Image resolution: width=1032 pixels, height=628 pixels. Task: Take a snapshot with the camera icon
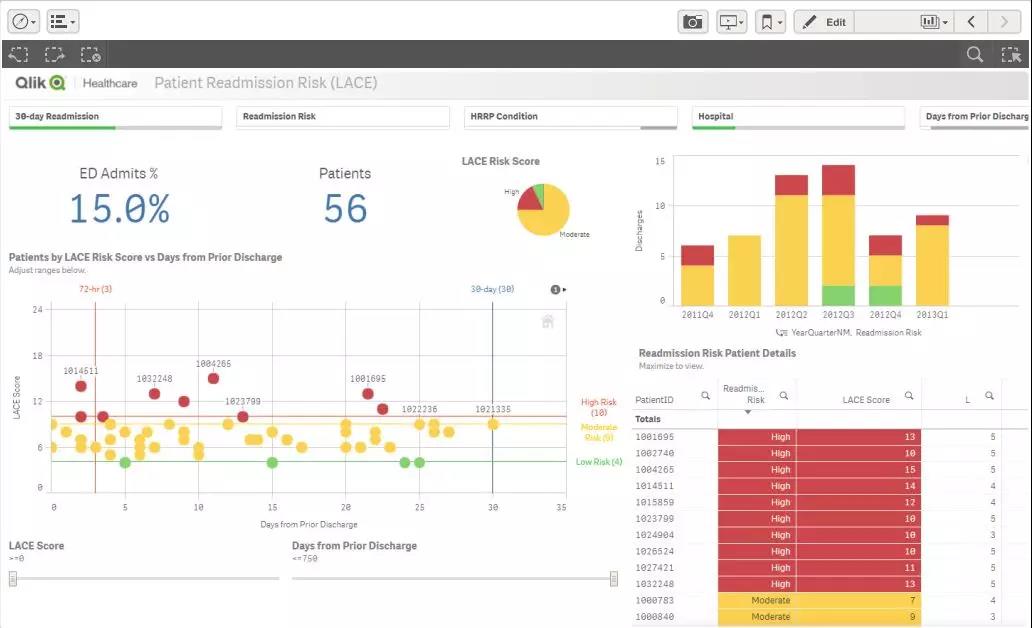692,21
